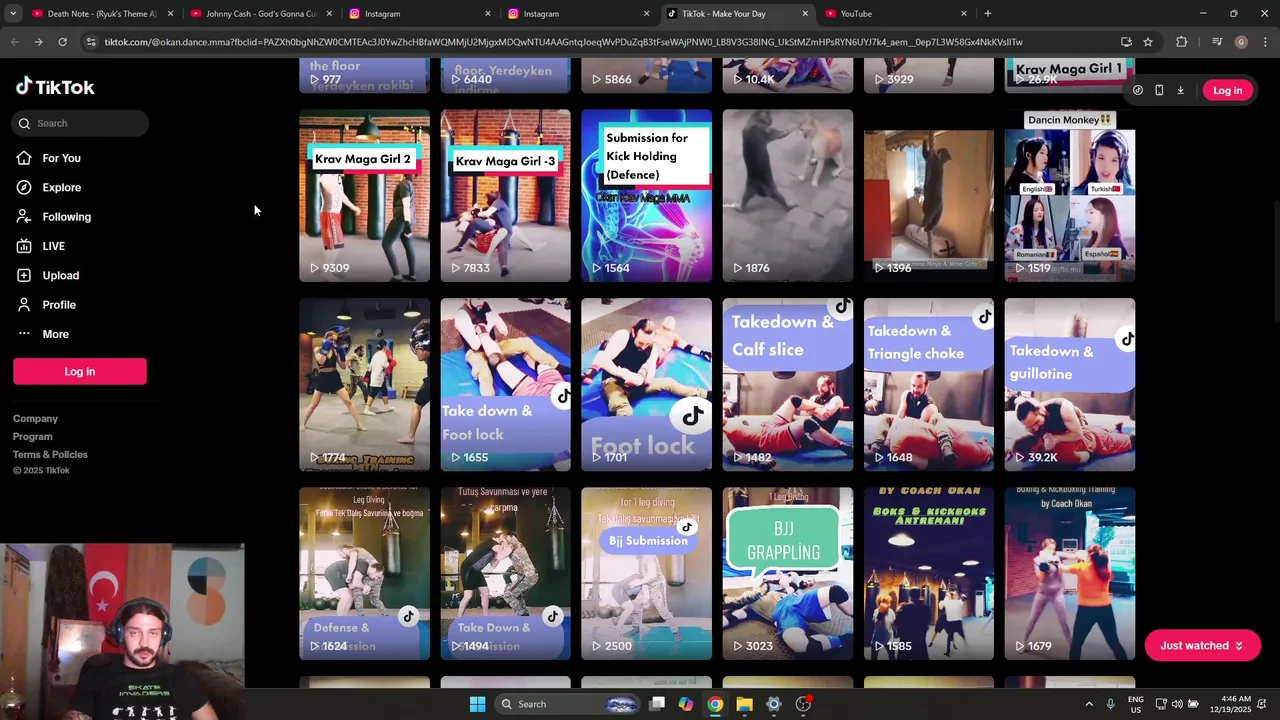This screenshot has height=720, width=1280.
Task: Switch to the YouTube tab
Action: pos(897,14)
